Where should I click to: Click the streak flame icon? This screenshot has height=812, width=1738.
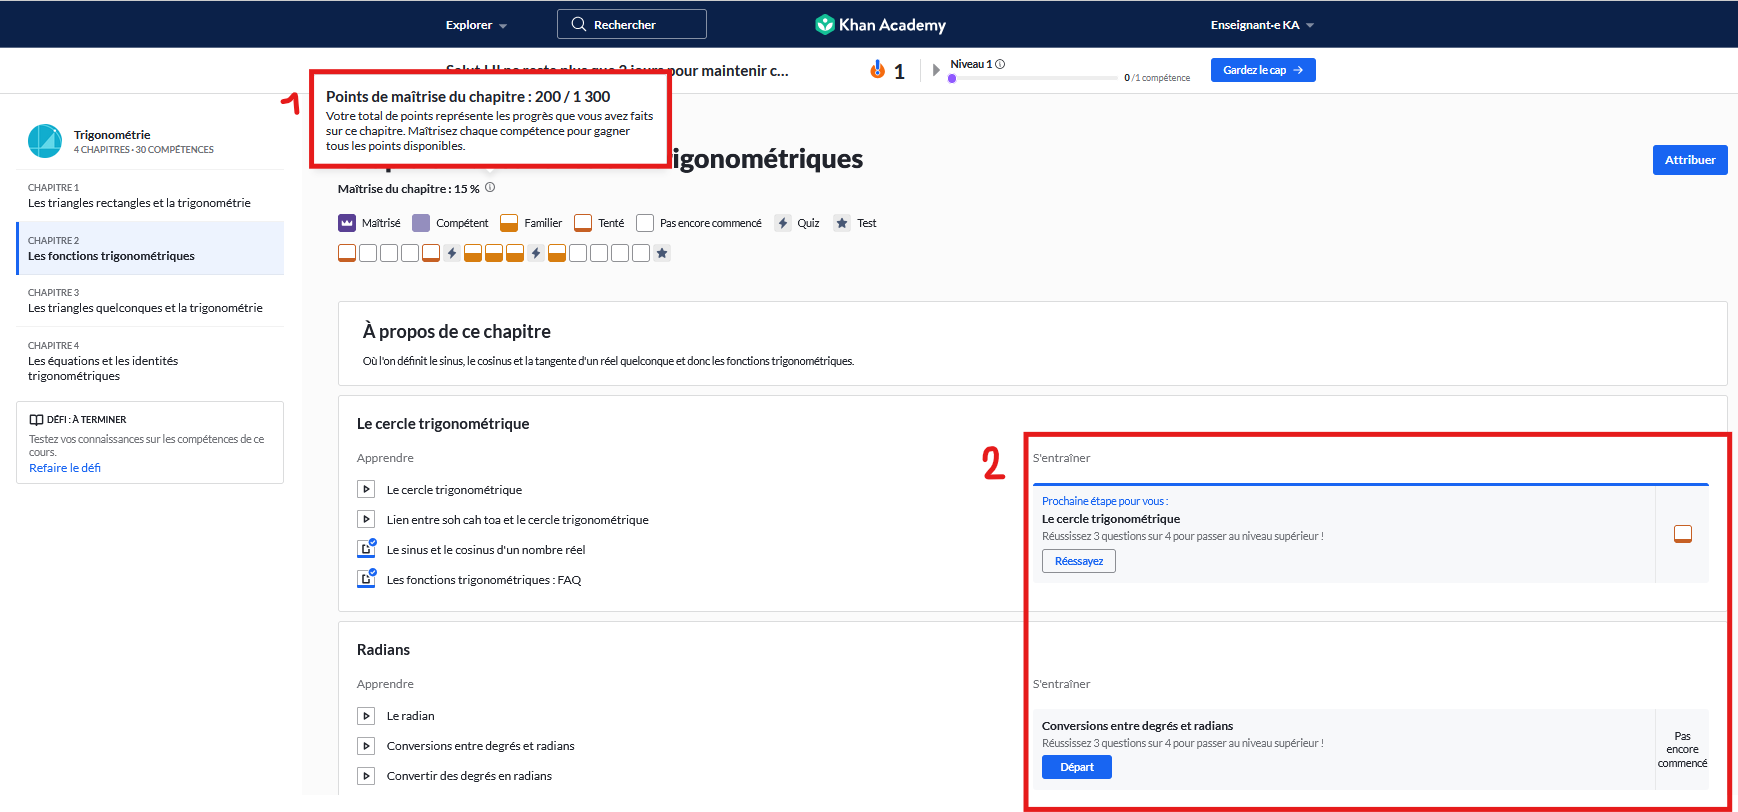click(x=878, y=69)
